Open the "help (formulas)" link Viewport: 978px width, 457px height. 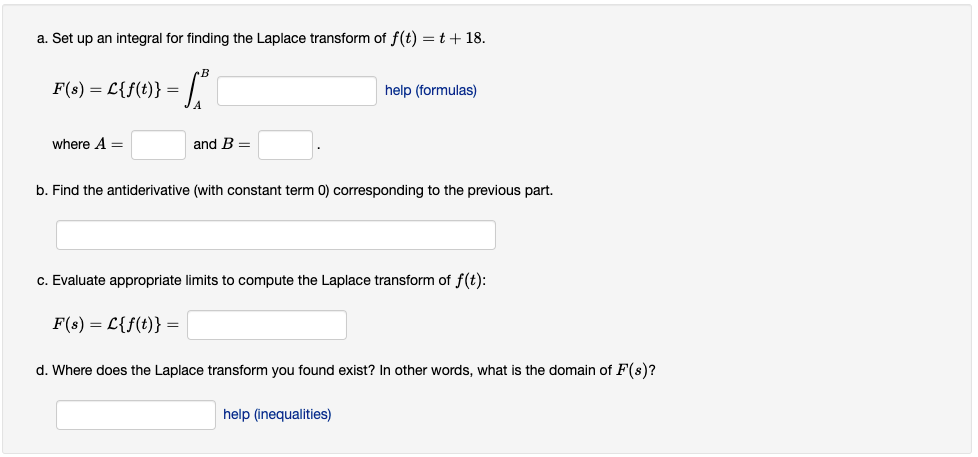coord(430,91)
